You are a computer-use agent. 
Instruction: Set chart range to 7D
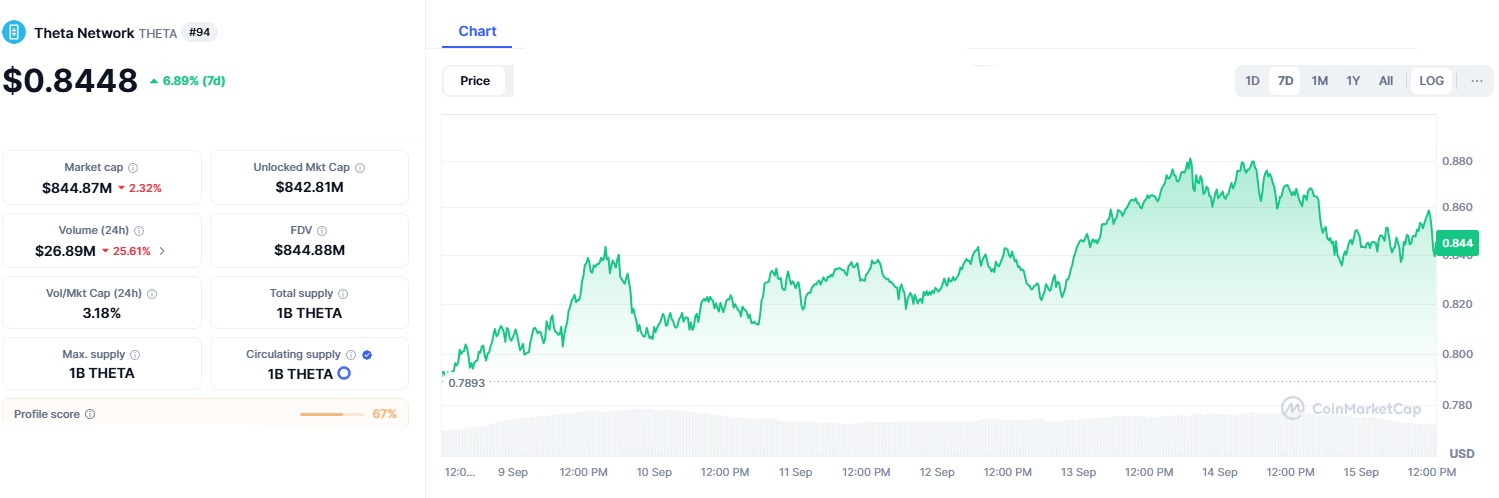click(x=1285, y=81)
